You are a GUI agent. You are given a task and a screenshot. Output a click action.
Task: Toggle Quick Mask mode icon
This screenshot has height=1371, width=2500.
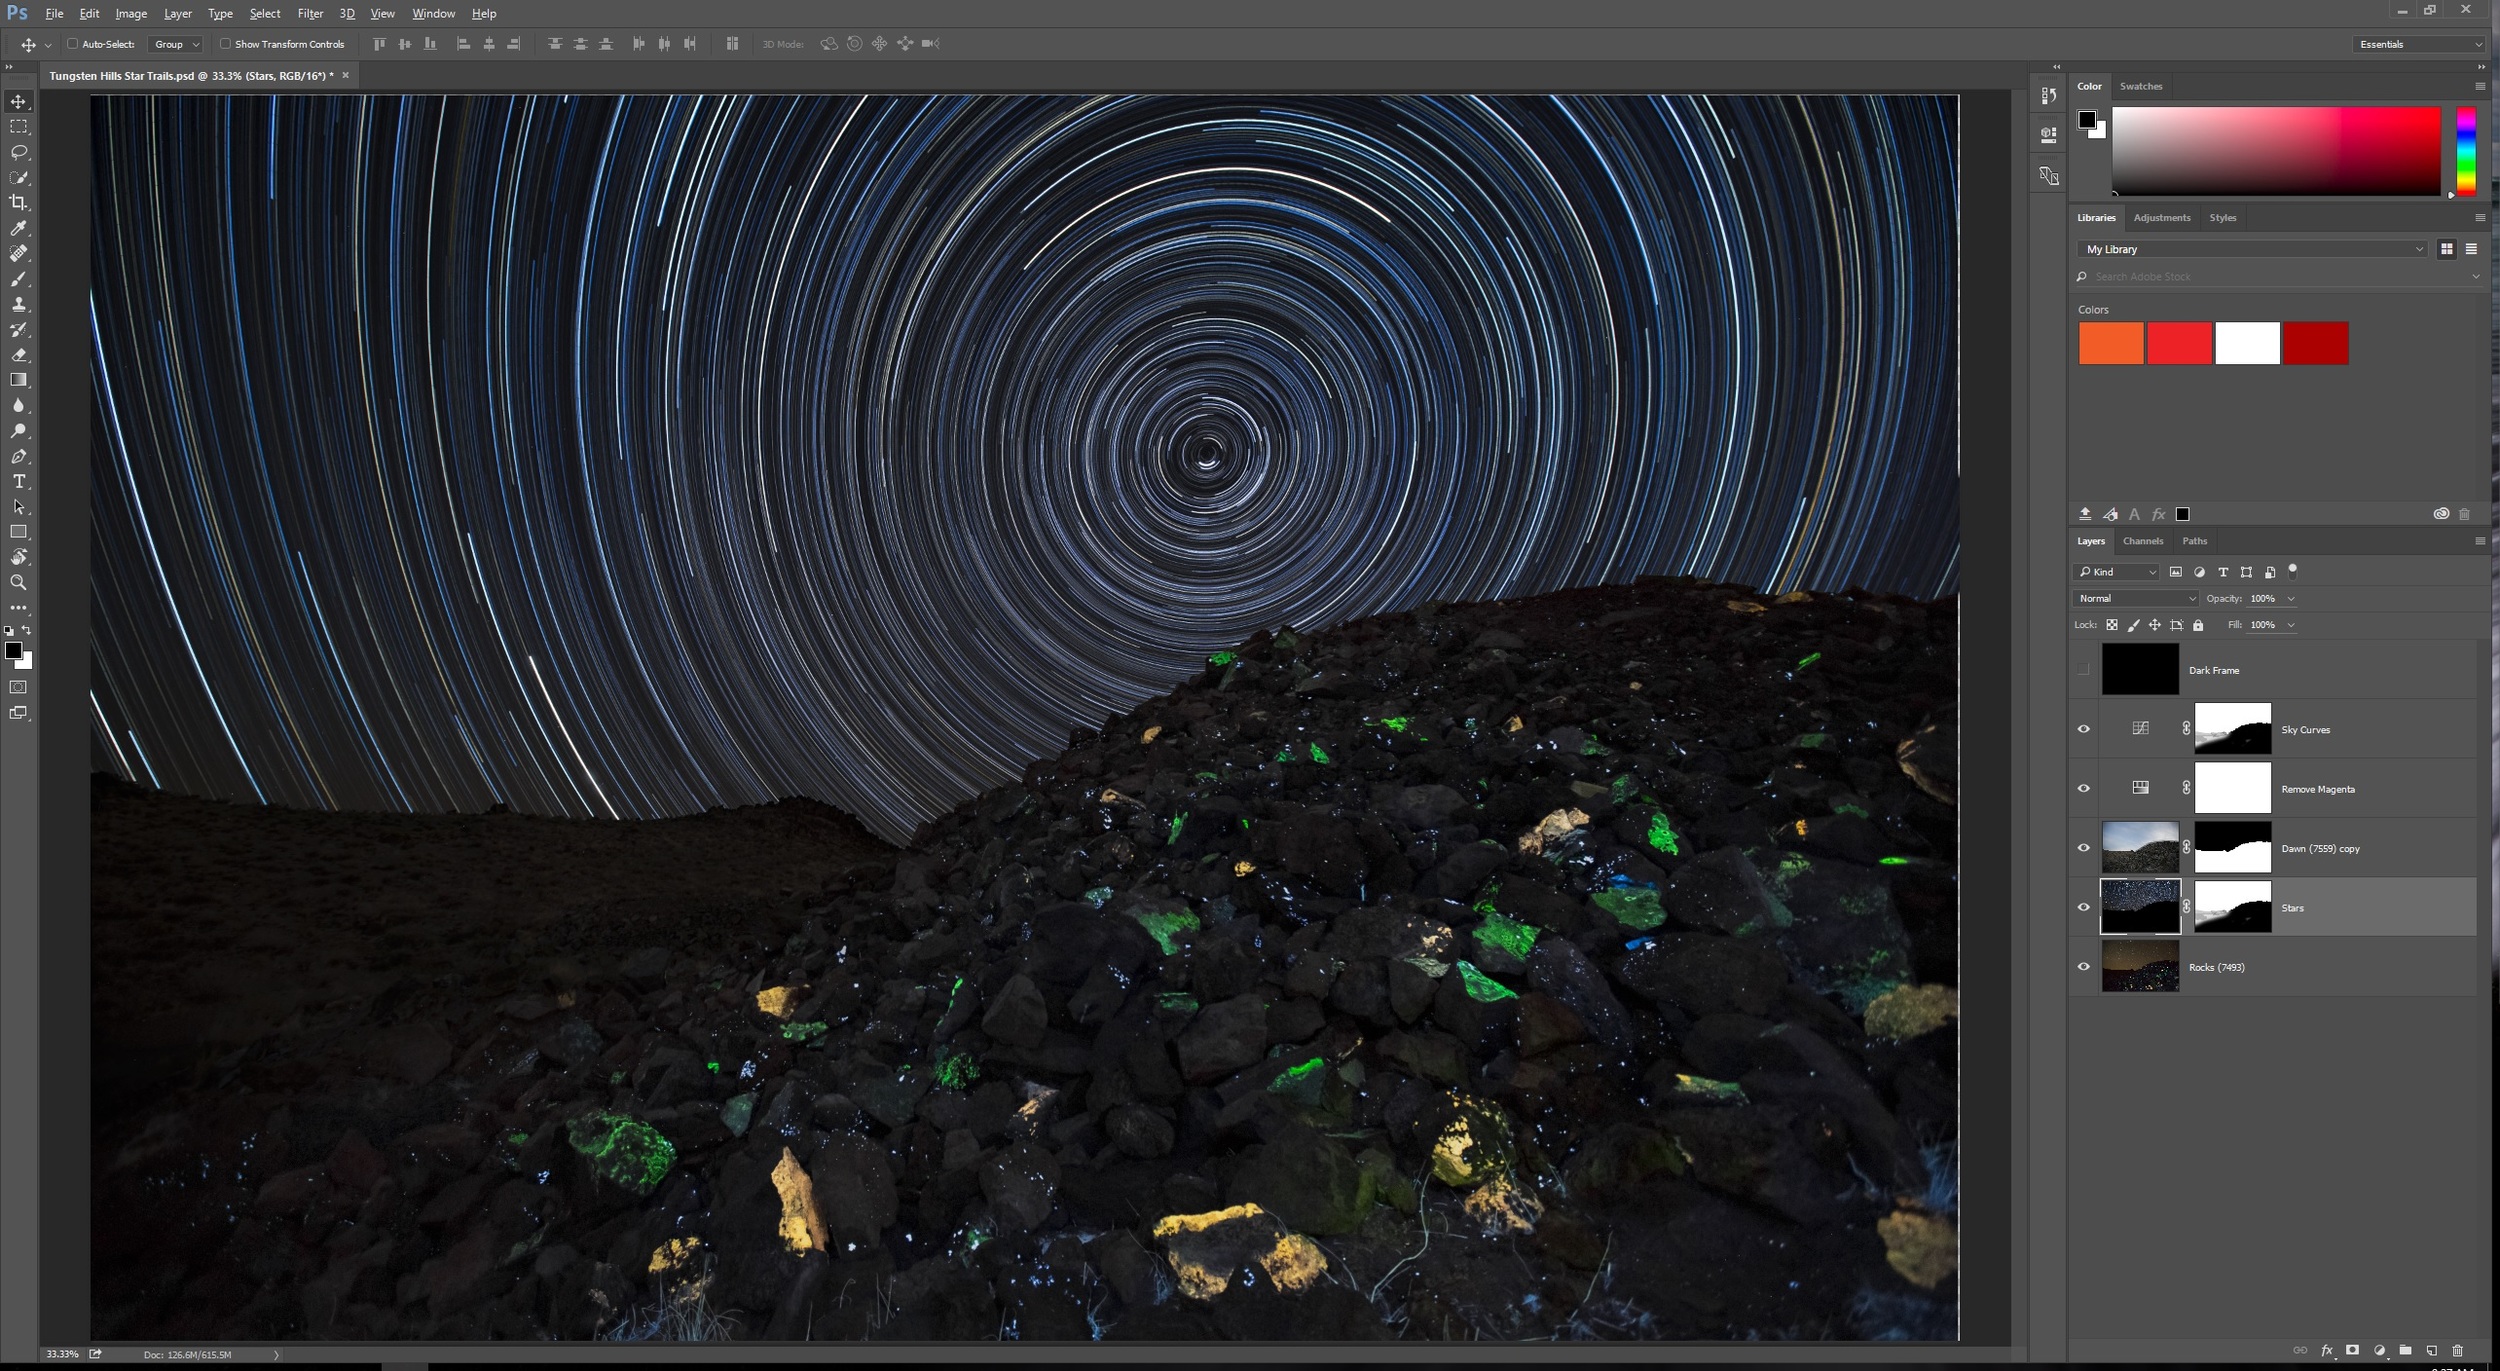19,687
